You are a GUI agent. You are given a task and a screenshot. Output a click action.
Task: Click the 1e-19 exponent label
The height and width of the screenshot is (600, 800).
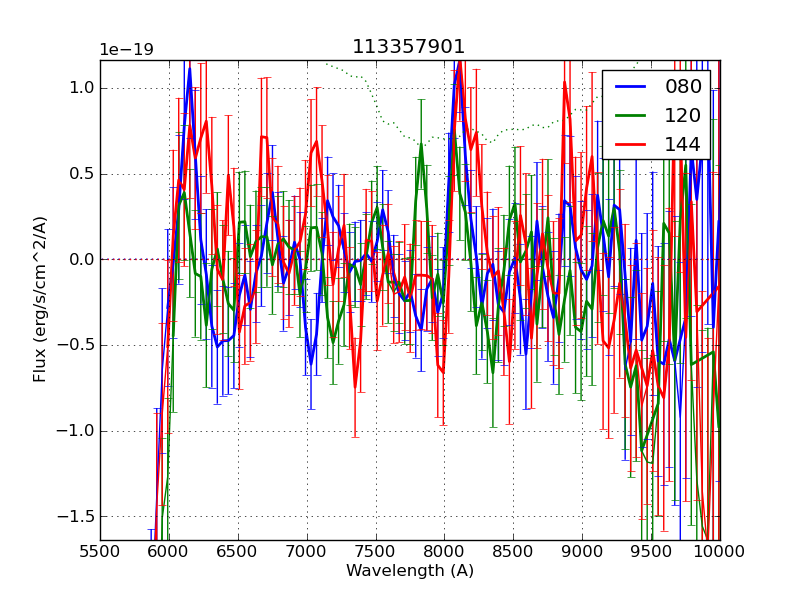coord(126,50)
